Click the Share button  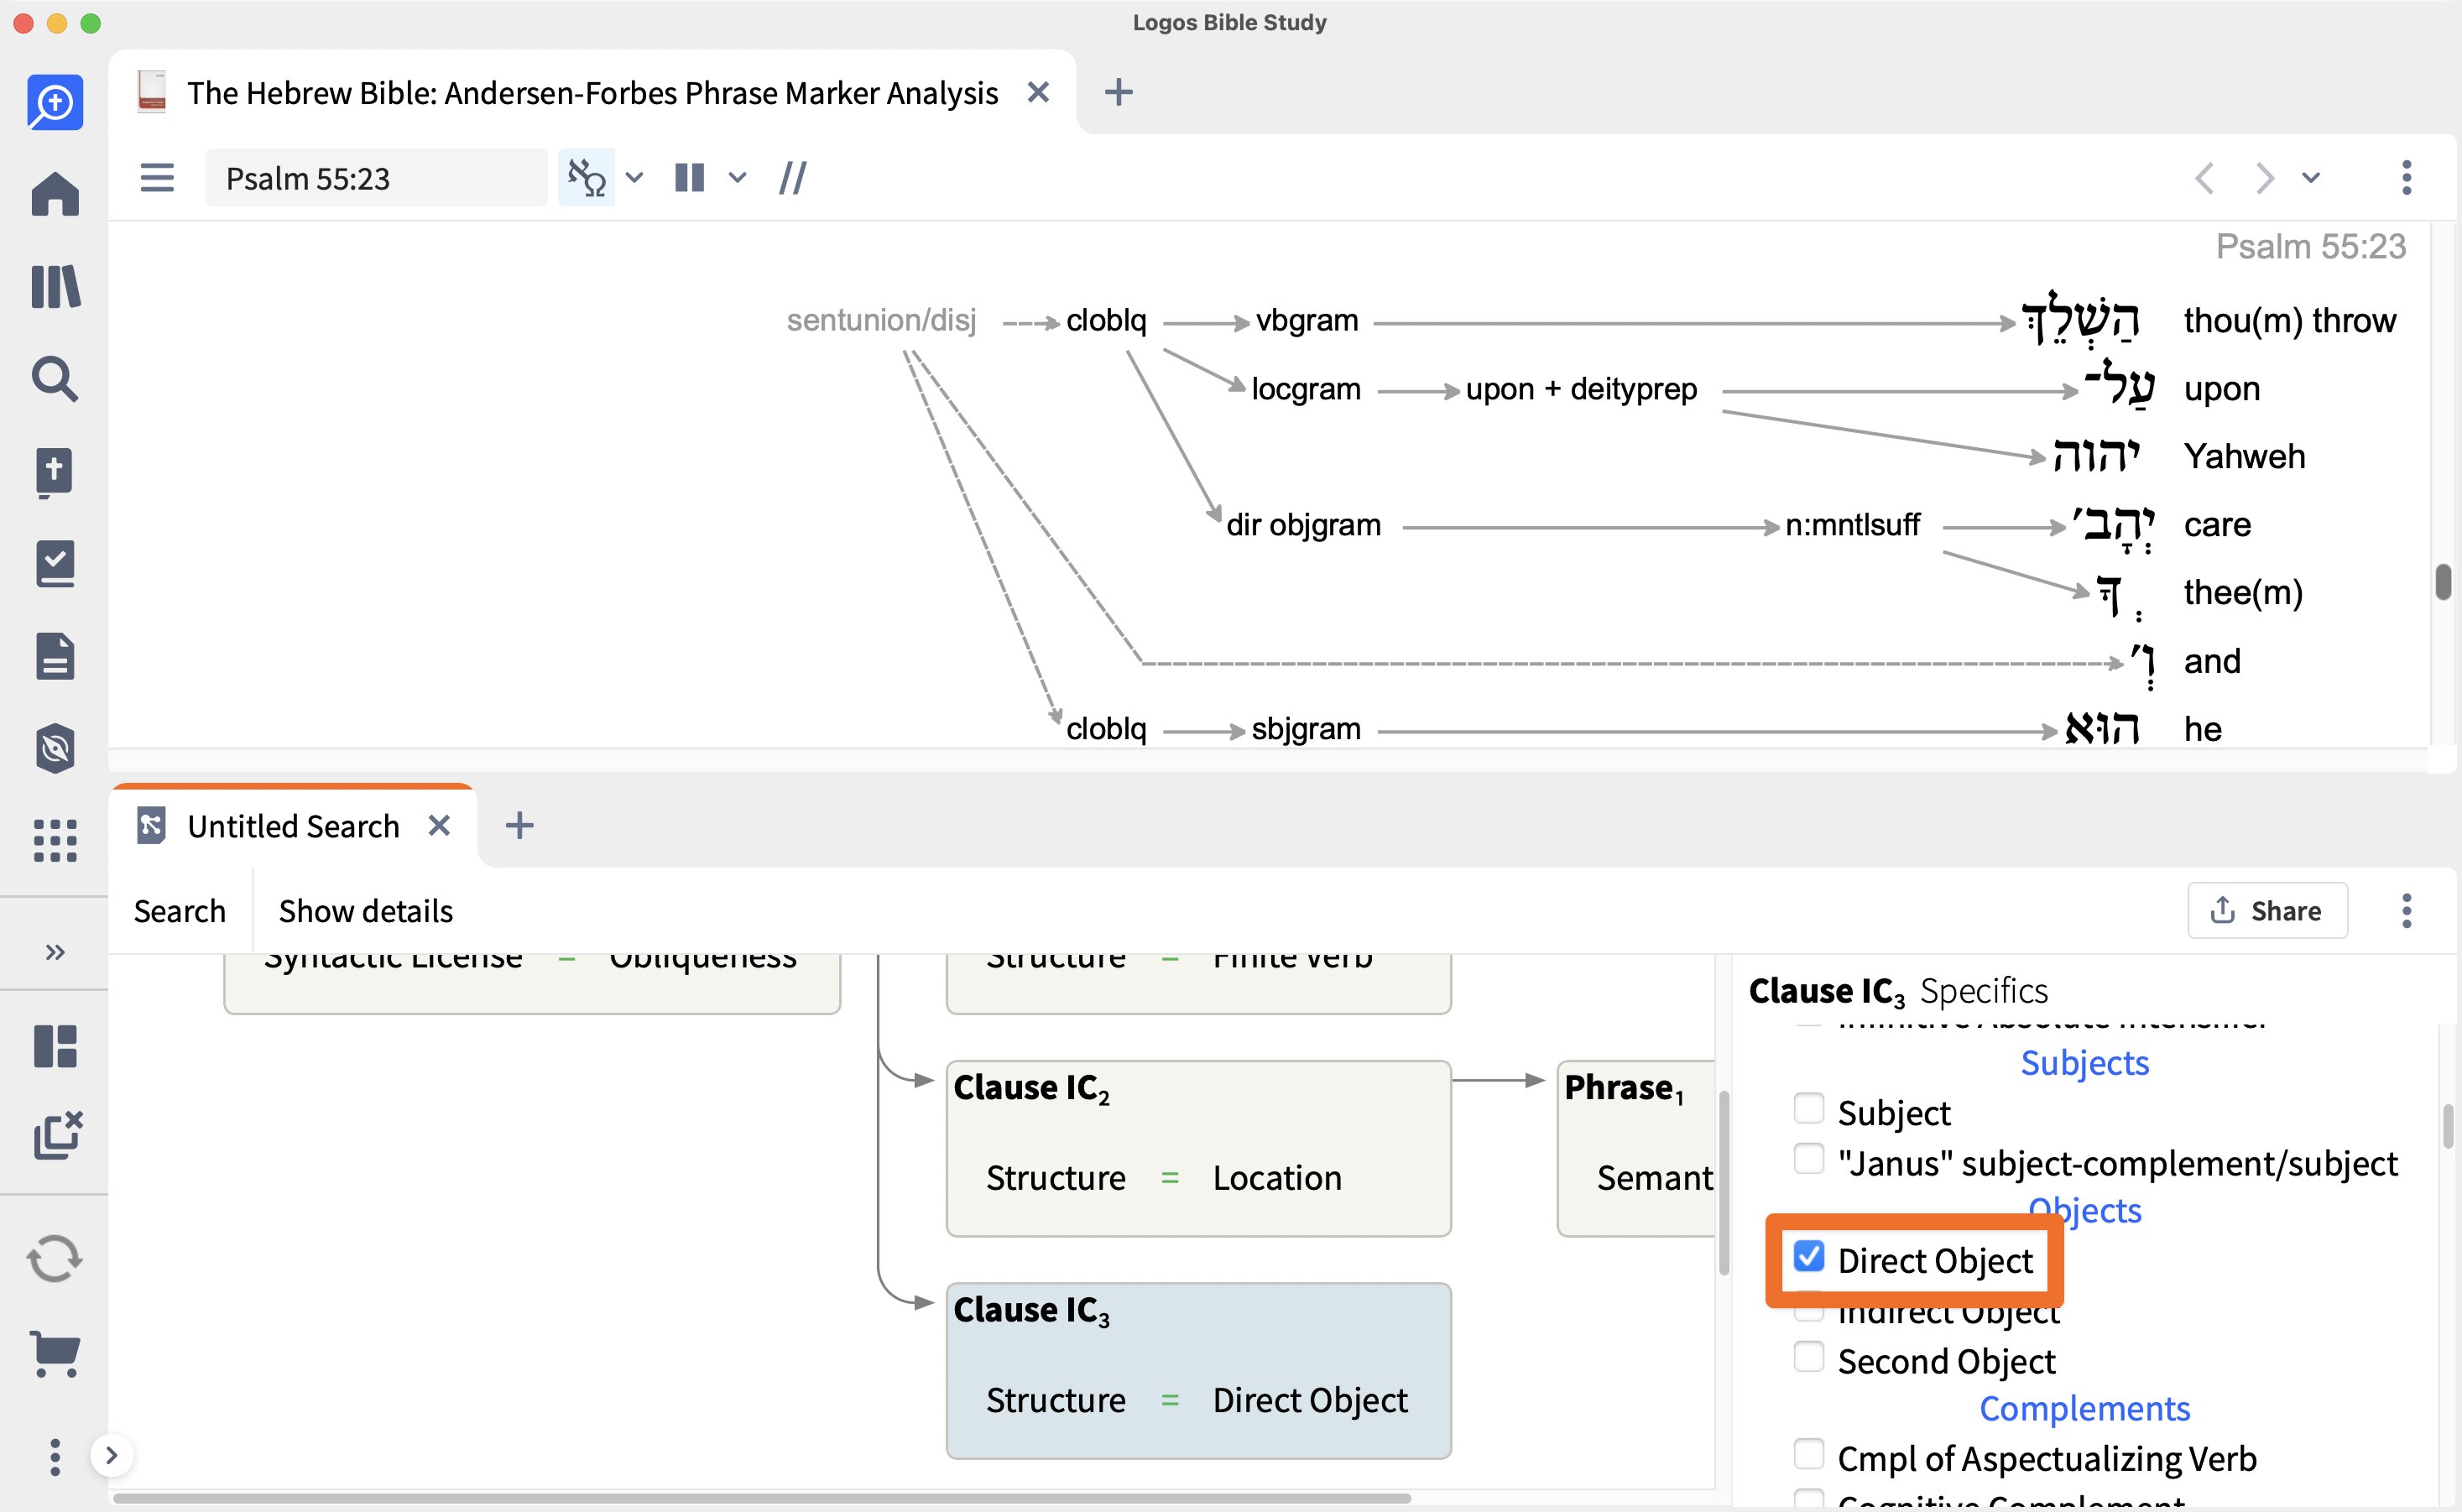2267,910
